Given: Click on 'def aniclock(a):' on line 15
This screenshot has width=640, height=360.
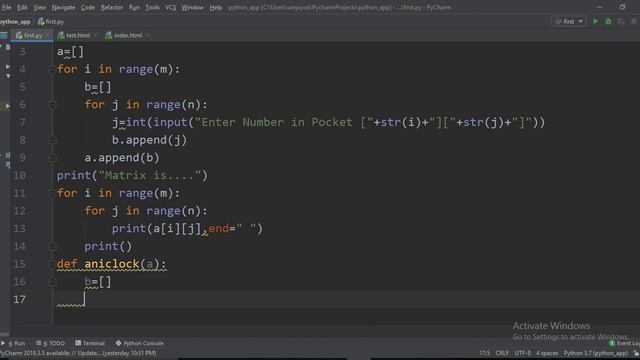Looking at the screenshot, I should (111, 264).
